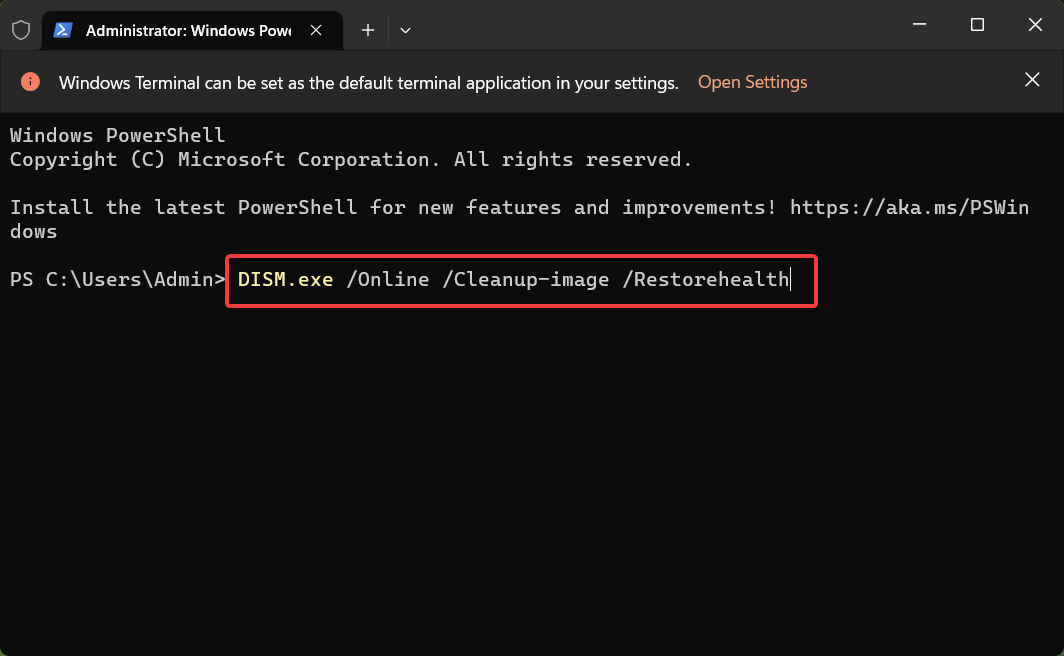Expand the new tab profile dropdown
This screenshot has width=1064, height=656.
[x=405, y=30]
